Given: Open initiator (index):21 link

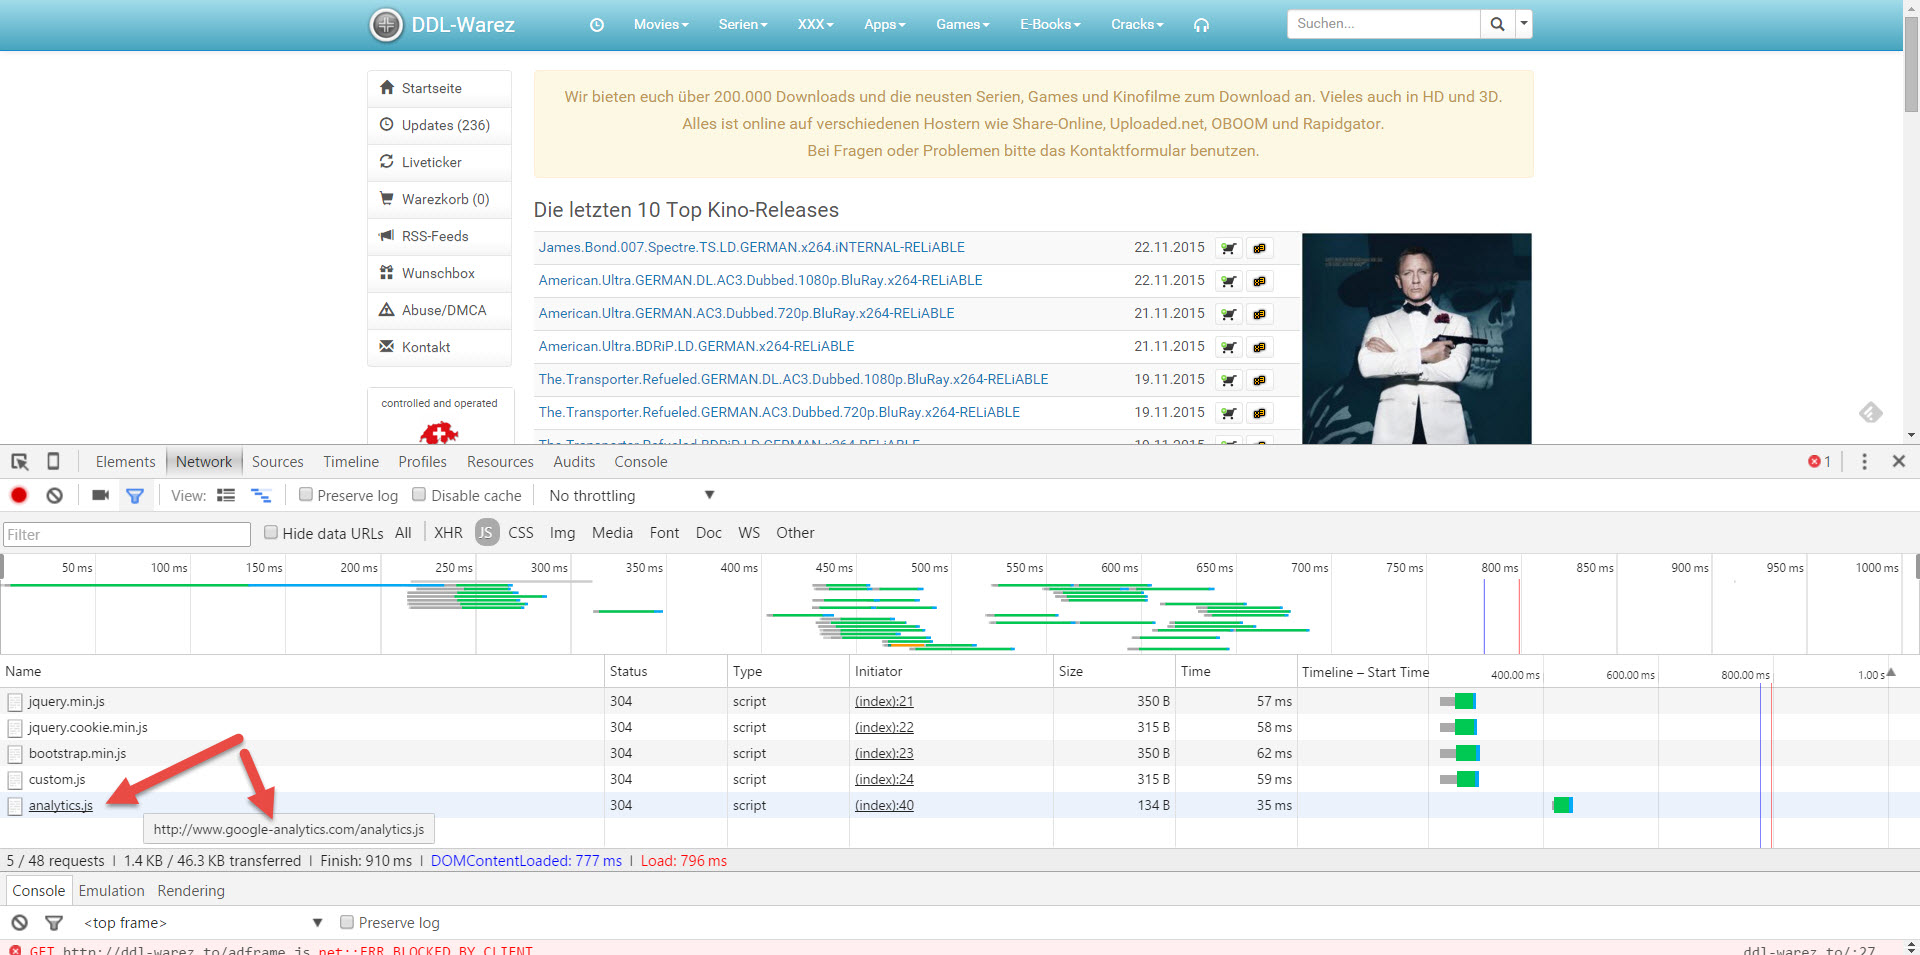Looking at the screenshot, I should (x=884, y=701).
